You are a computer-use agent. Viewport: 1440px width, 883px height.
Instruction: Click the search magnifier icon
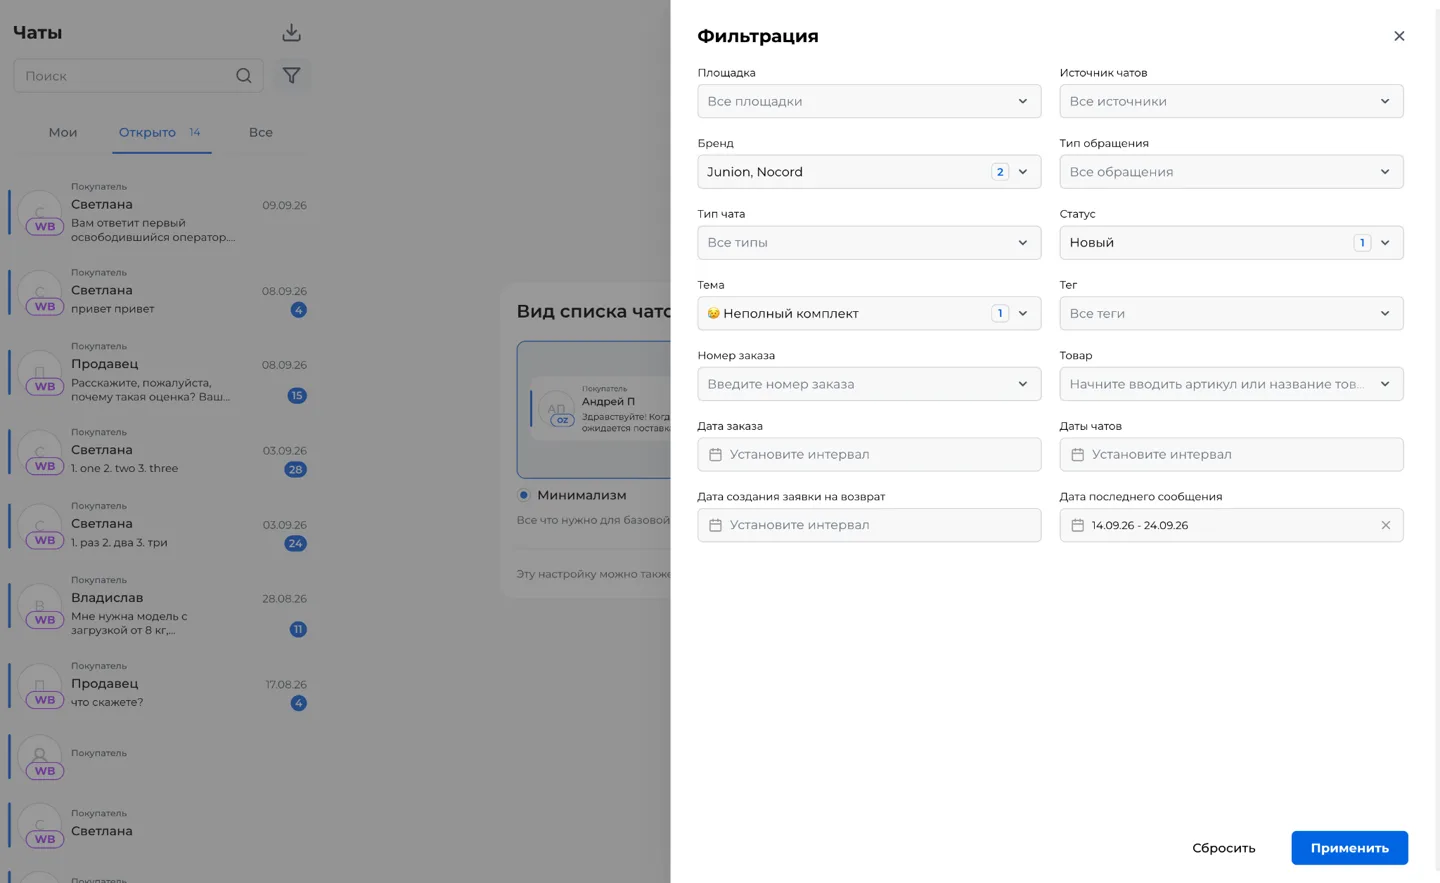pos(244,76)
